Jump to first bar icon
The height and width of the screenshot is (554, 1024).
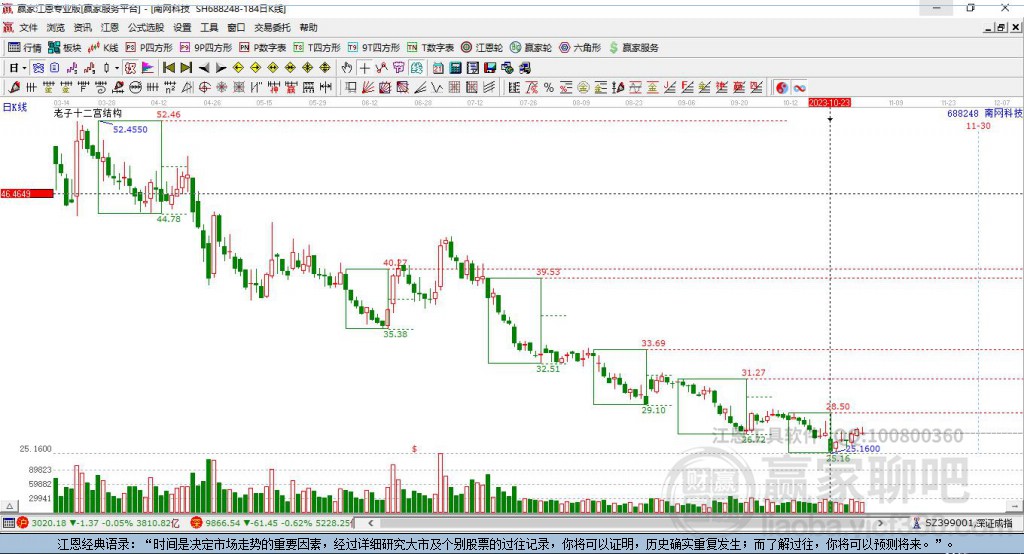coord(168,68)
